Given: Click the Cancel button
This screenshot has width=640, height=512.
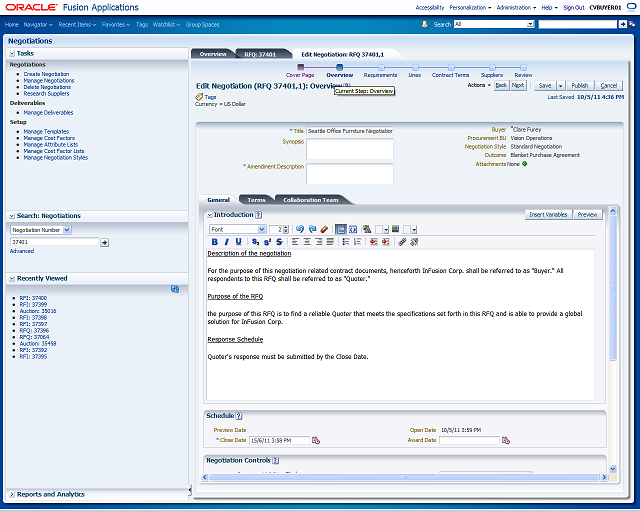Looking at the screenshot, I should (609, 85).
